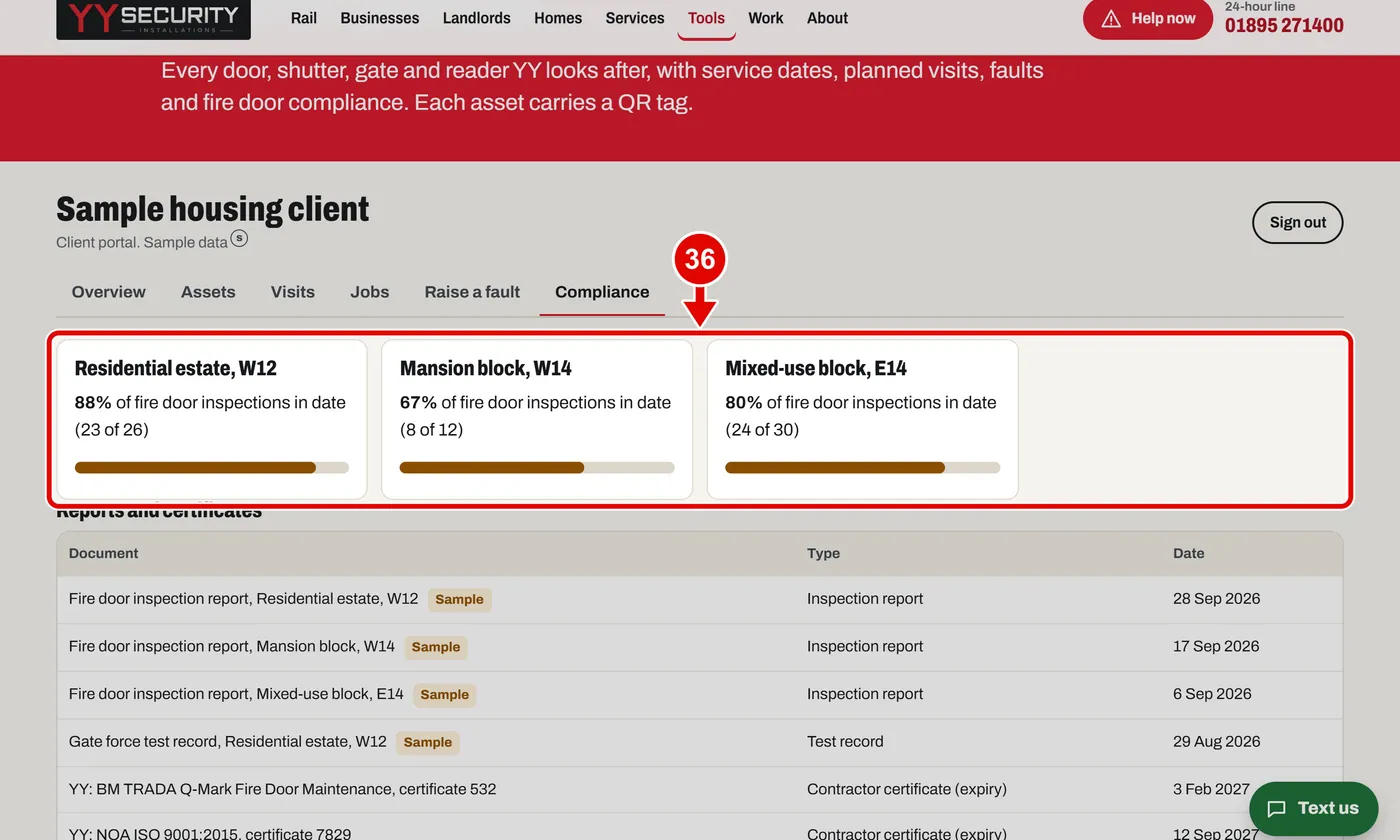
Task: Click the Mansion block W14 progress bar
Action: coord(537,468)
